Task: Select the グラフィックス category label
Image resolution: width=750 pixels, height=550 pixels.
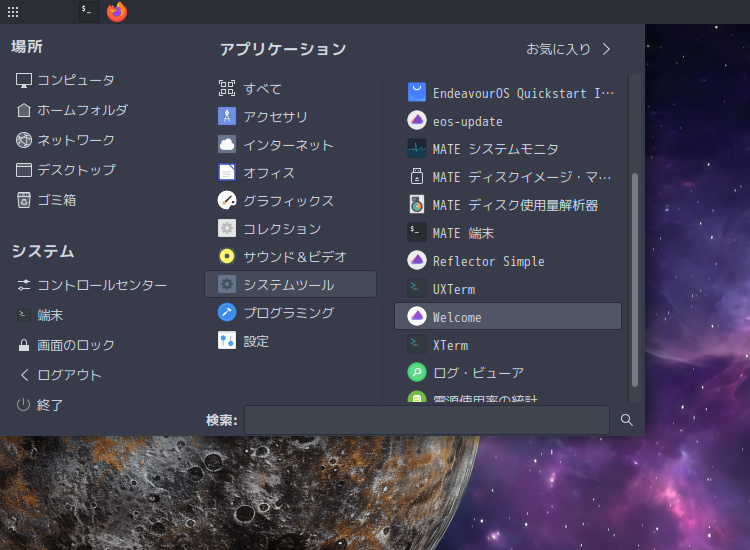Action: click(288, 201)
